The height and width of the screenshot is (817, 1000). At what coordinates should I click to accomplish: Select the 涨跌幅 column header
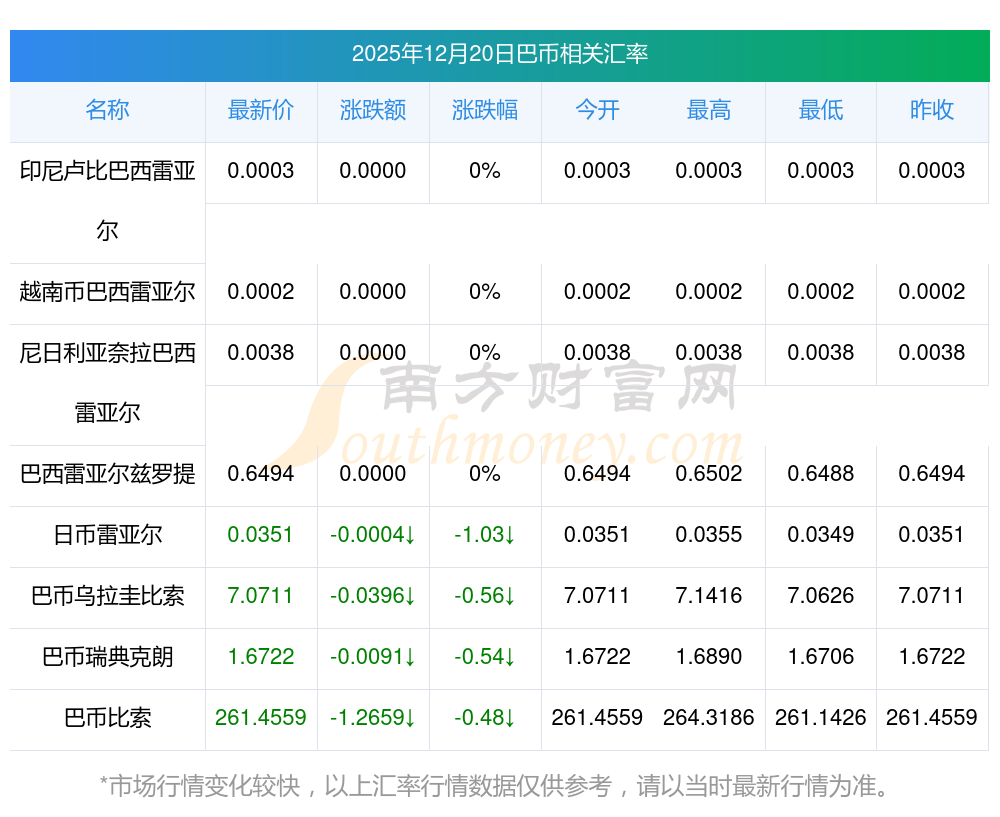pyautogui.click(x=485, y=110)
